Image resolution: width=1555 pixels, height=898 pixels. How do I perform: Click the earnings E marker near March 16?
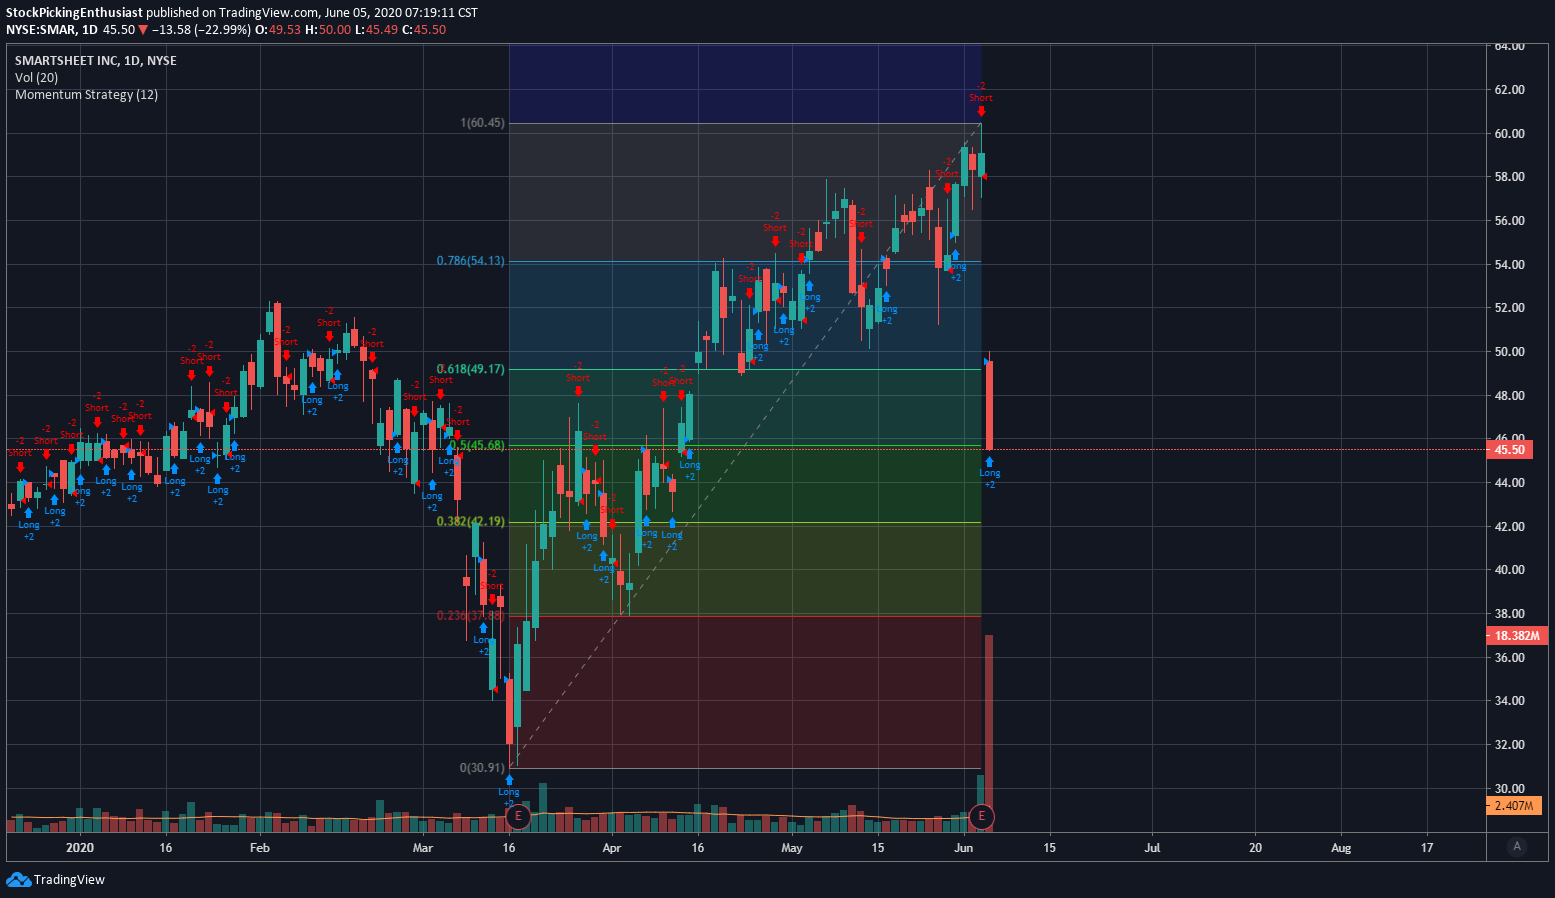click(x=517, y=817)
